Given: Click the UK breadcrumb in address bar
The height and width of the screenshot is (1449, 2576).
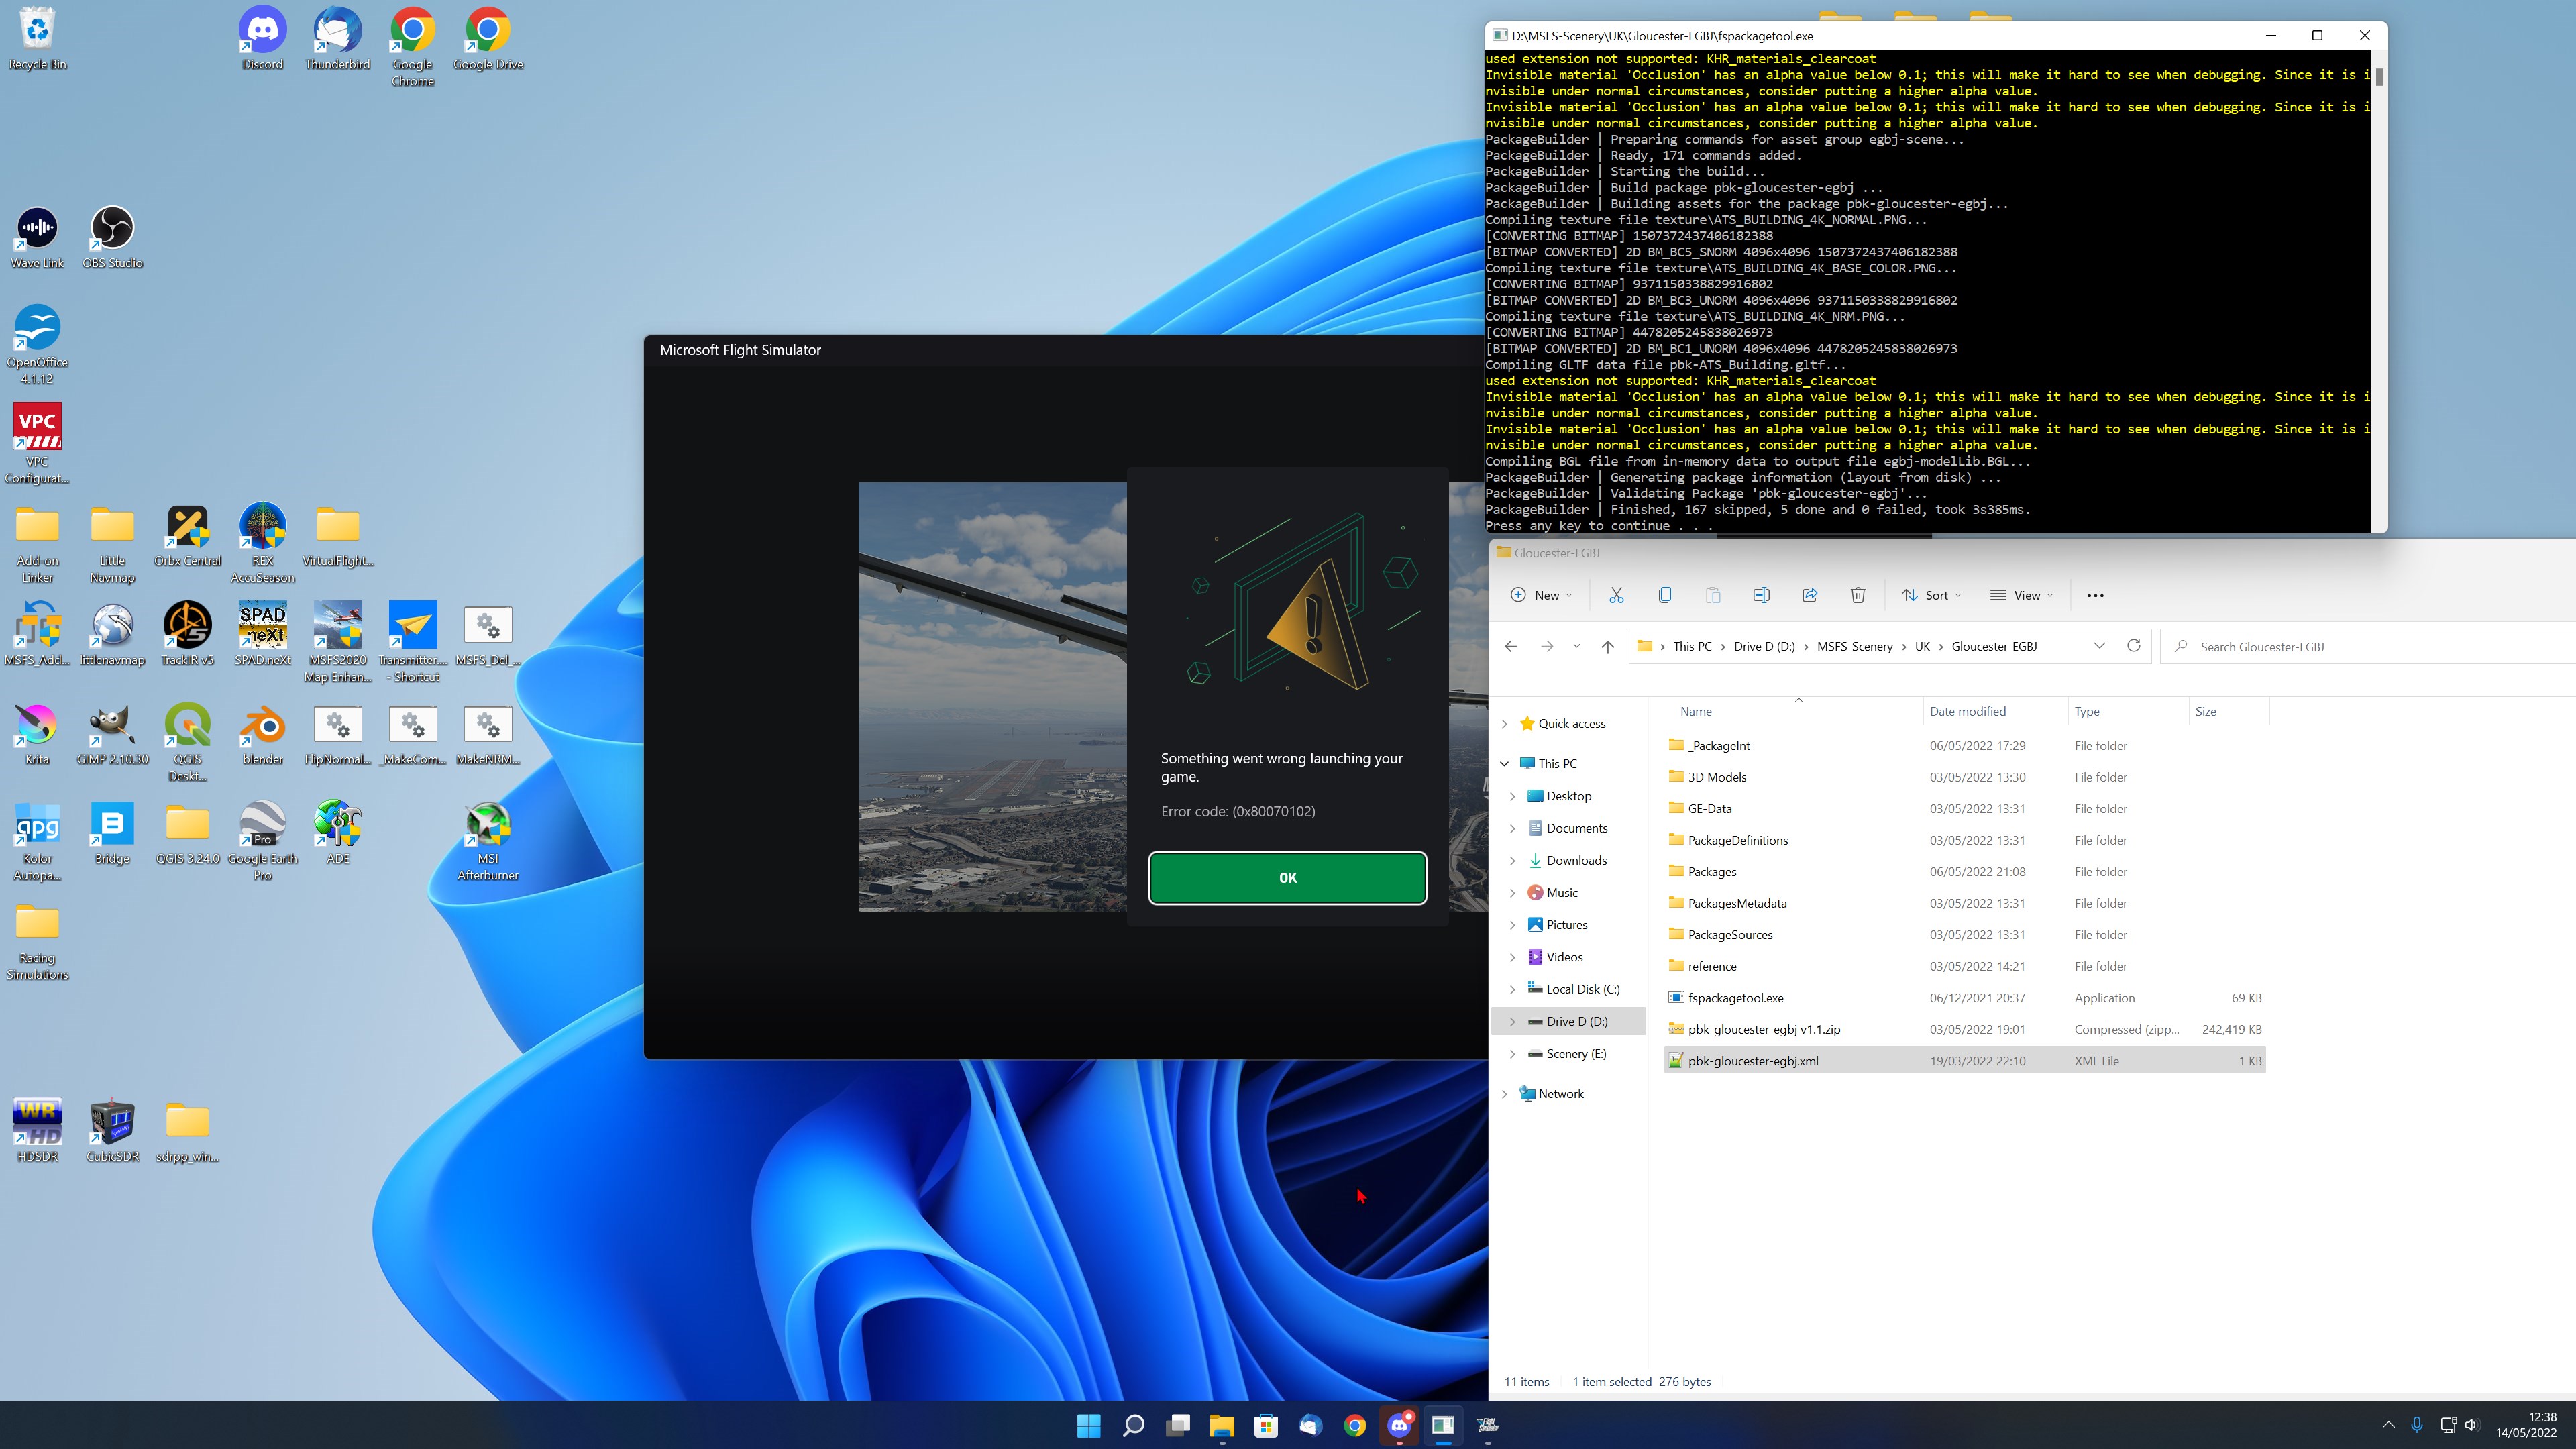Looking at the screenshot, I should coord(1922,646).
